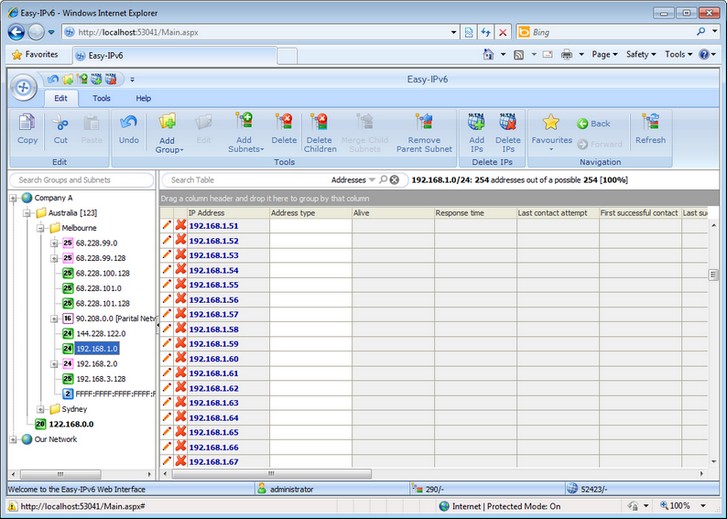Expand the 68.228.99.0 subnet node
Screen dimensions: 727x519
tap(54, 243)
